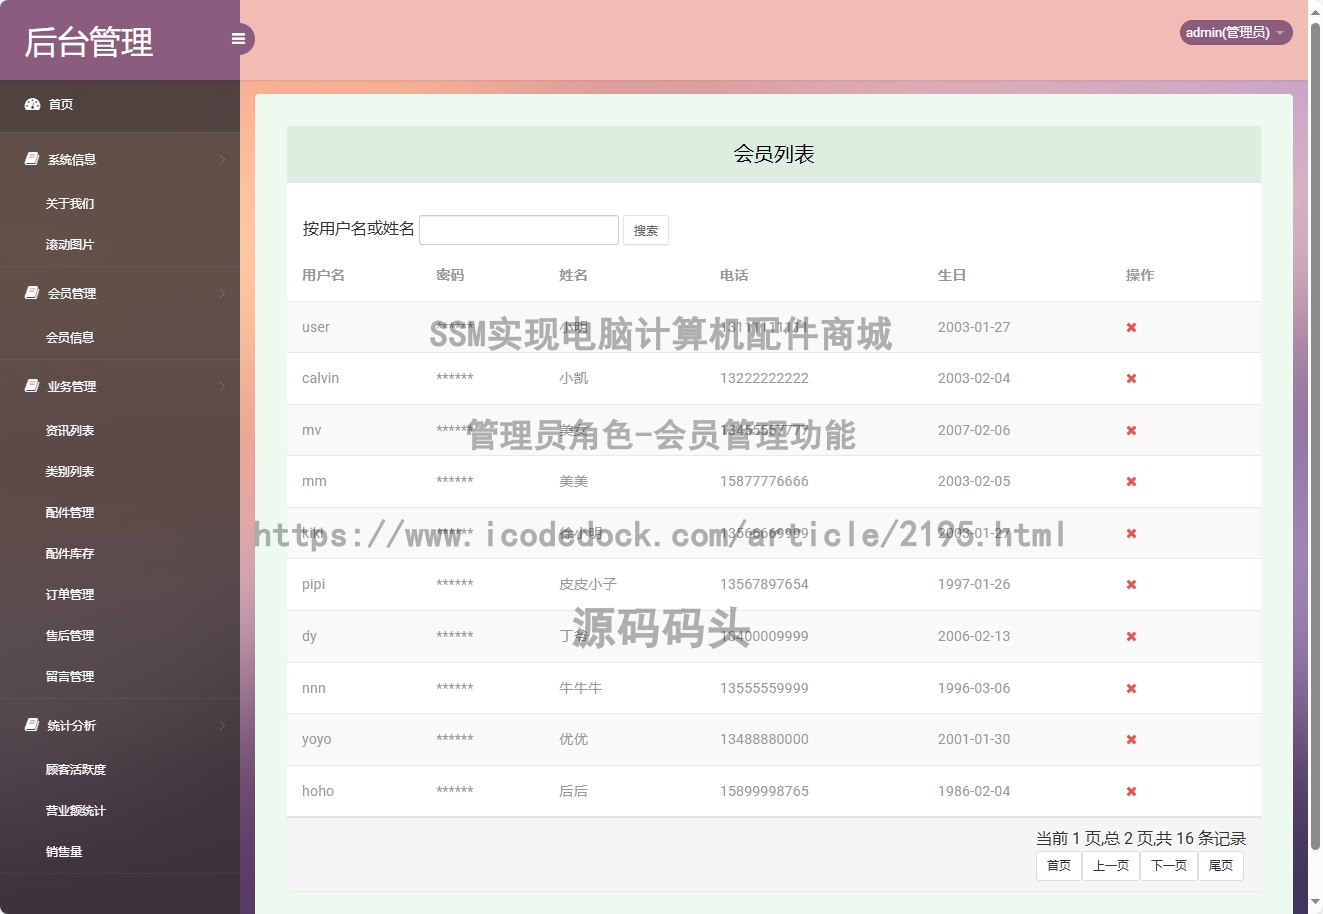Collapse the 统计分析 menu chevron
The image size is (1323, 914).
pos(222,725)
